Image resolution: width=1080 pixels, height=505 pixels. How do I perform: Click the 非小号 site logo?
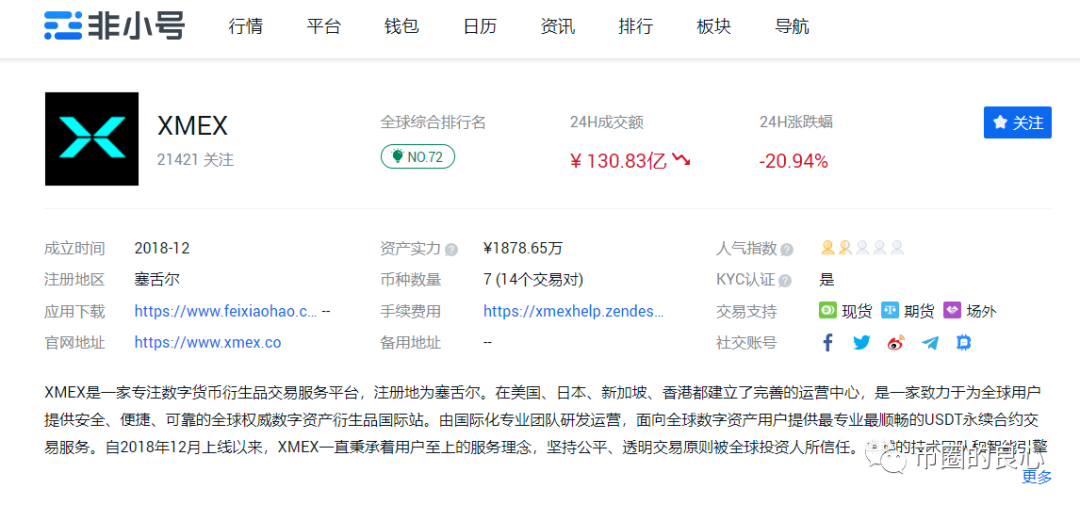[x=114, y=26]
